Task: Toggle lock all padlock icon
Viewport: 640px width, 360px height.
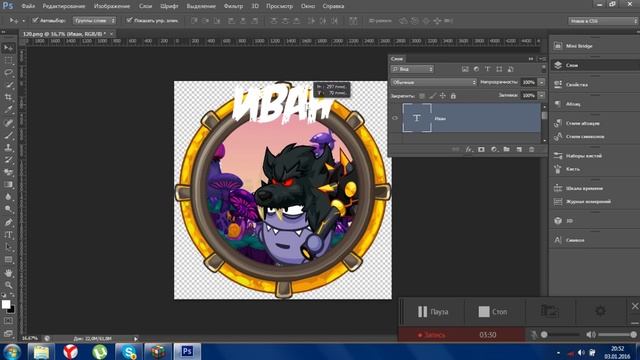Action: 453,96
